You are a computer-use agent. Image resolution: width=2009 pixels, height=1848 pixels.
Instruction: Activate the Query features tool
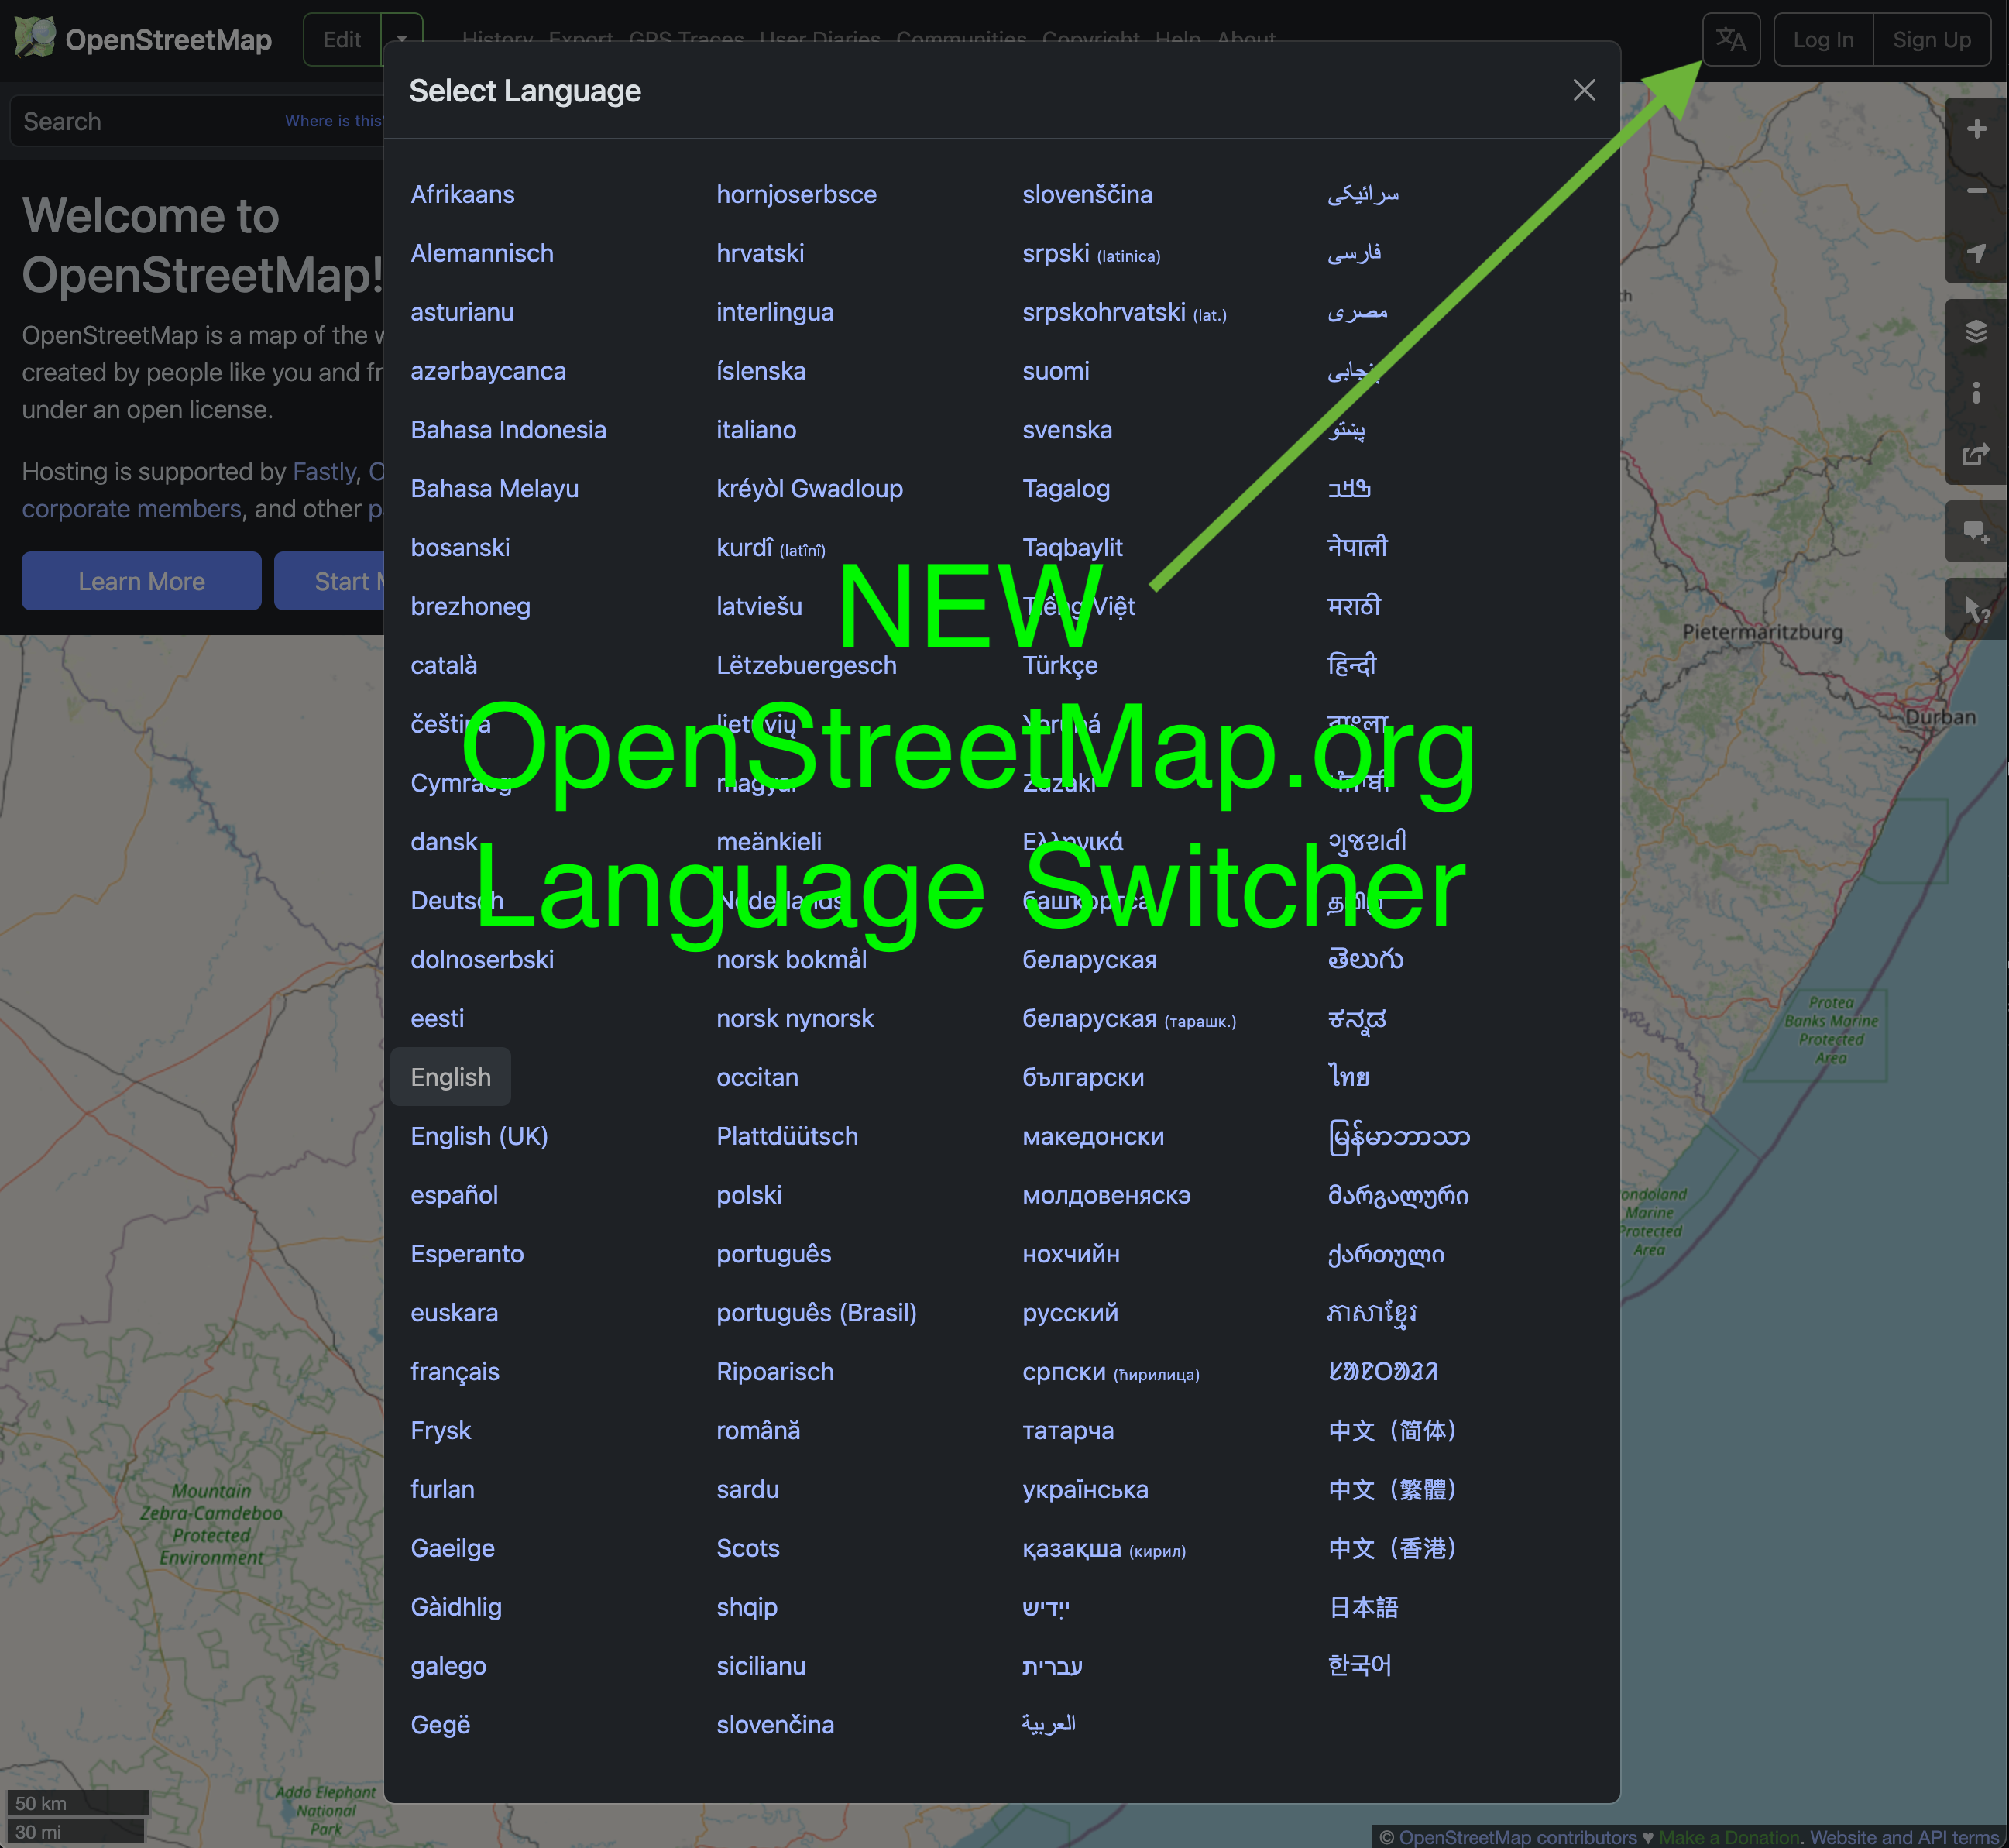click(x=1976, y=609)
